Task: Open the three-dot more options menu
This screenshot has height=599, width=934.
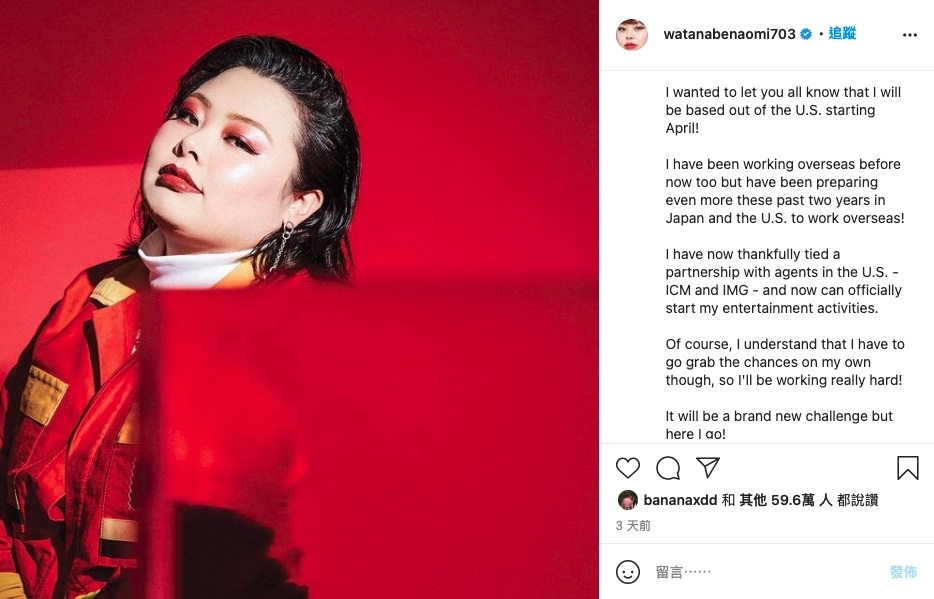Action: 910,35
